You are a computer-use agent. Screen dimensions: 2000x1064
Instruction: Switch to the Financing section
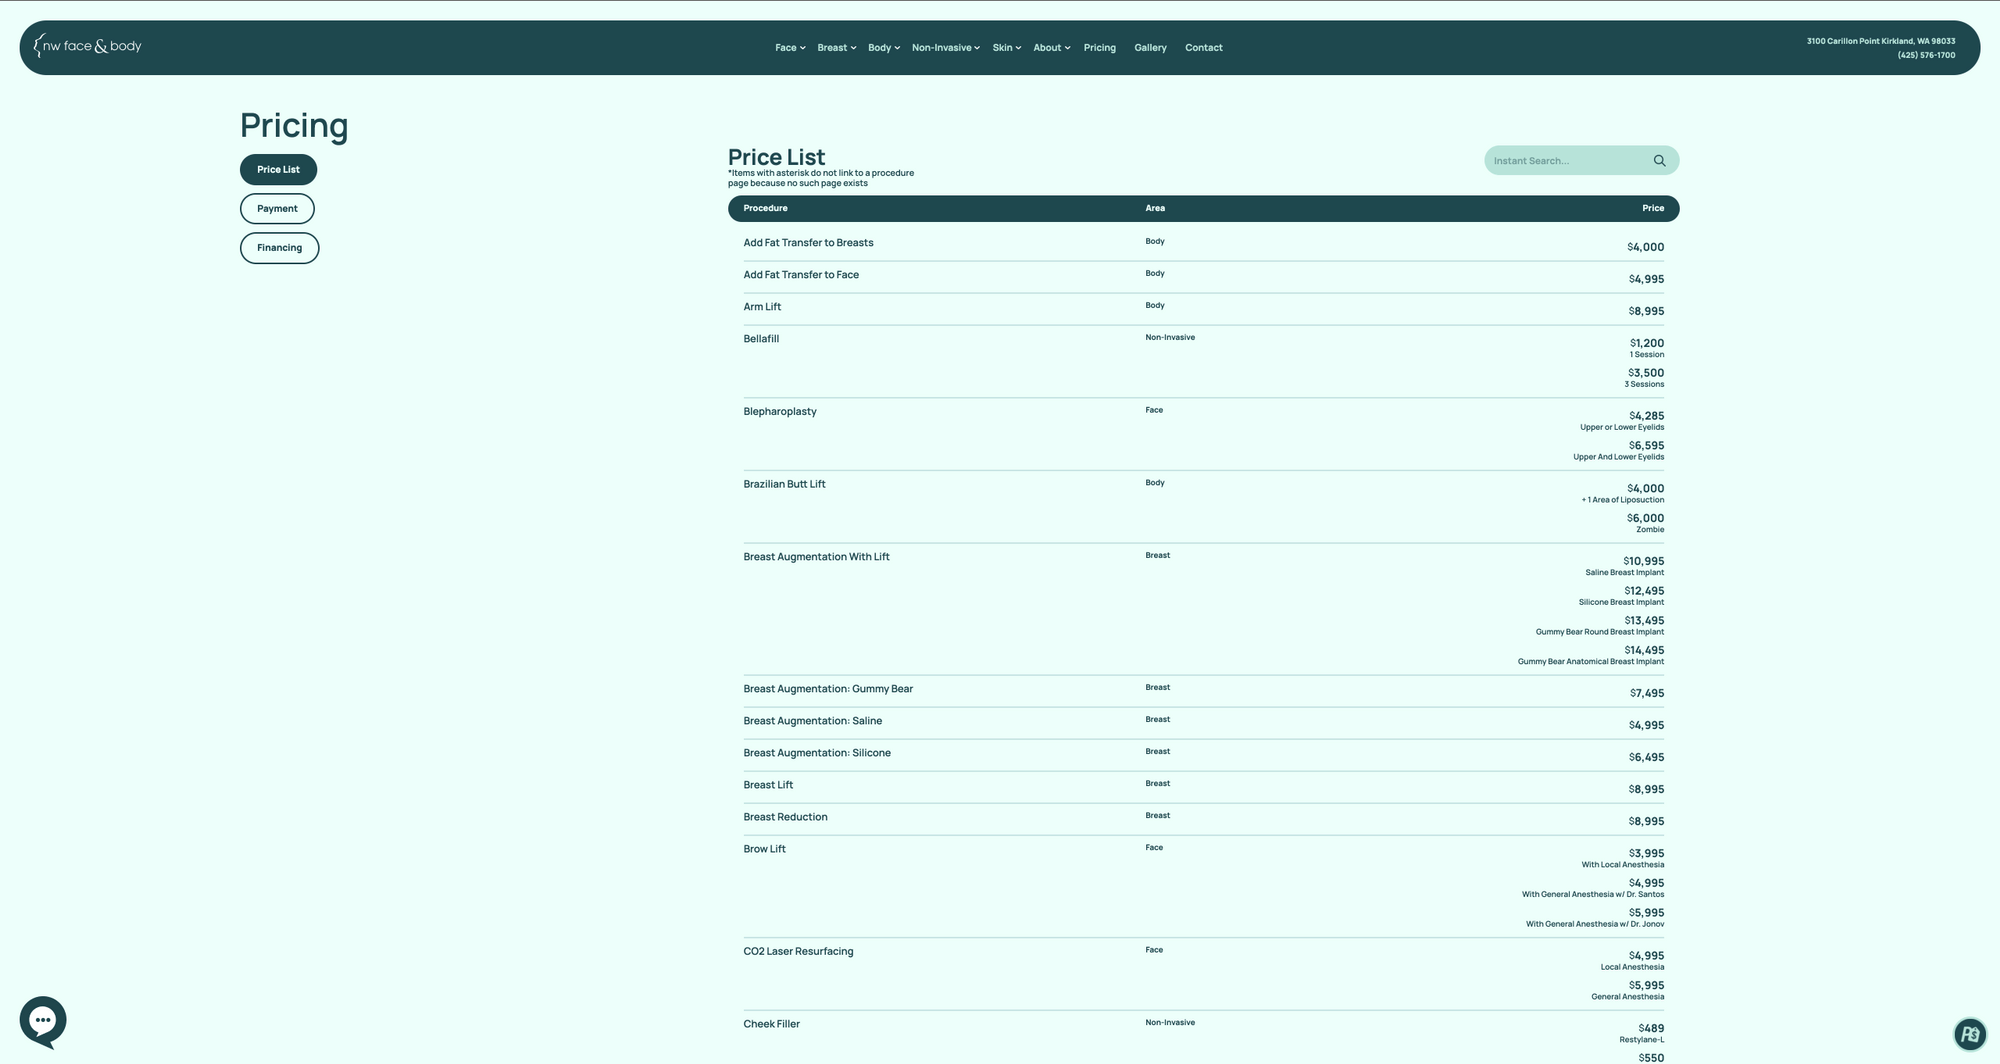pos(279,248)
